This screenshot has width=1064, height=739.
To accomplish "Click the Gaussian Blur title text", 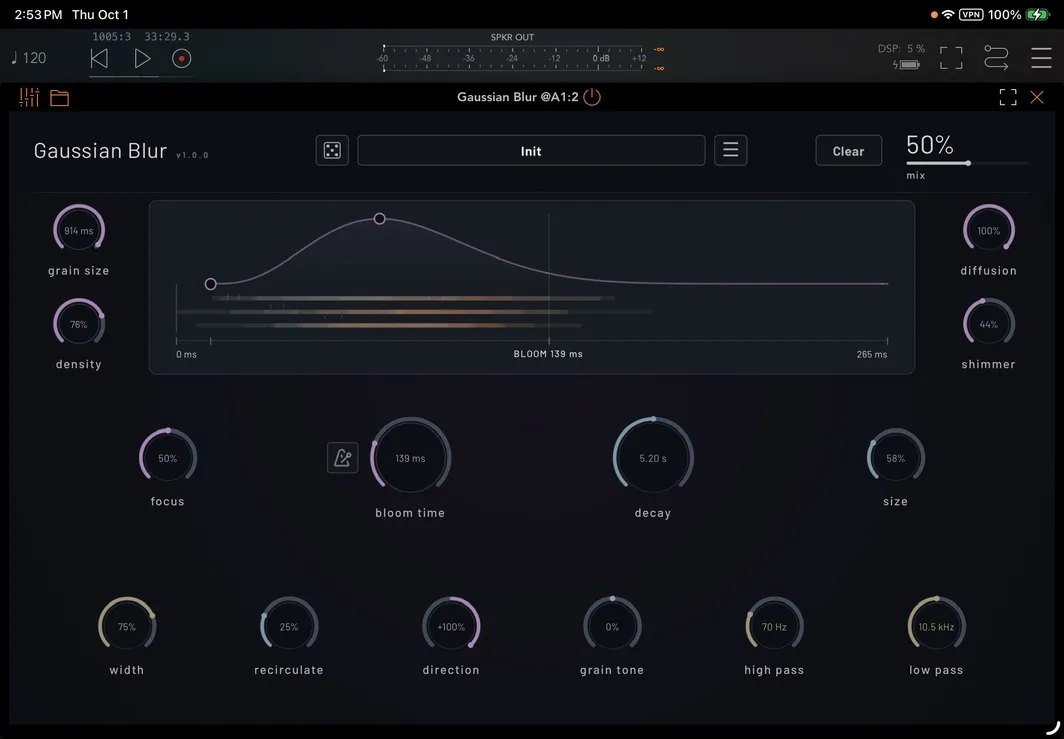I will point(100,151).
